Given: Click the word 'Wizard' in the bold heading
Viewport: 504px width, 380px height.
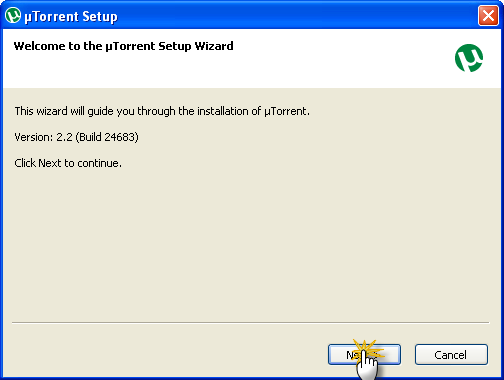Looking at the screenshot, I should click(214, 46).
